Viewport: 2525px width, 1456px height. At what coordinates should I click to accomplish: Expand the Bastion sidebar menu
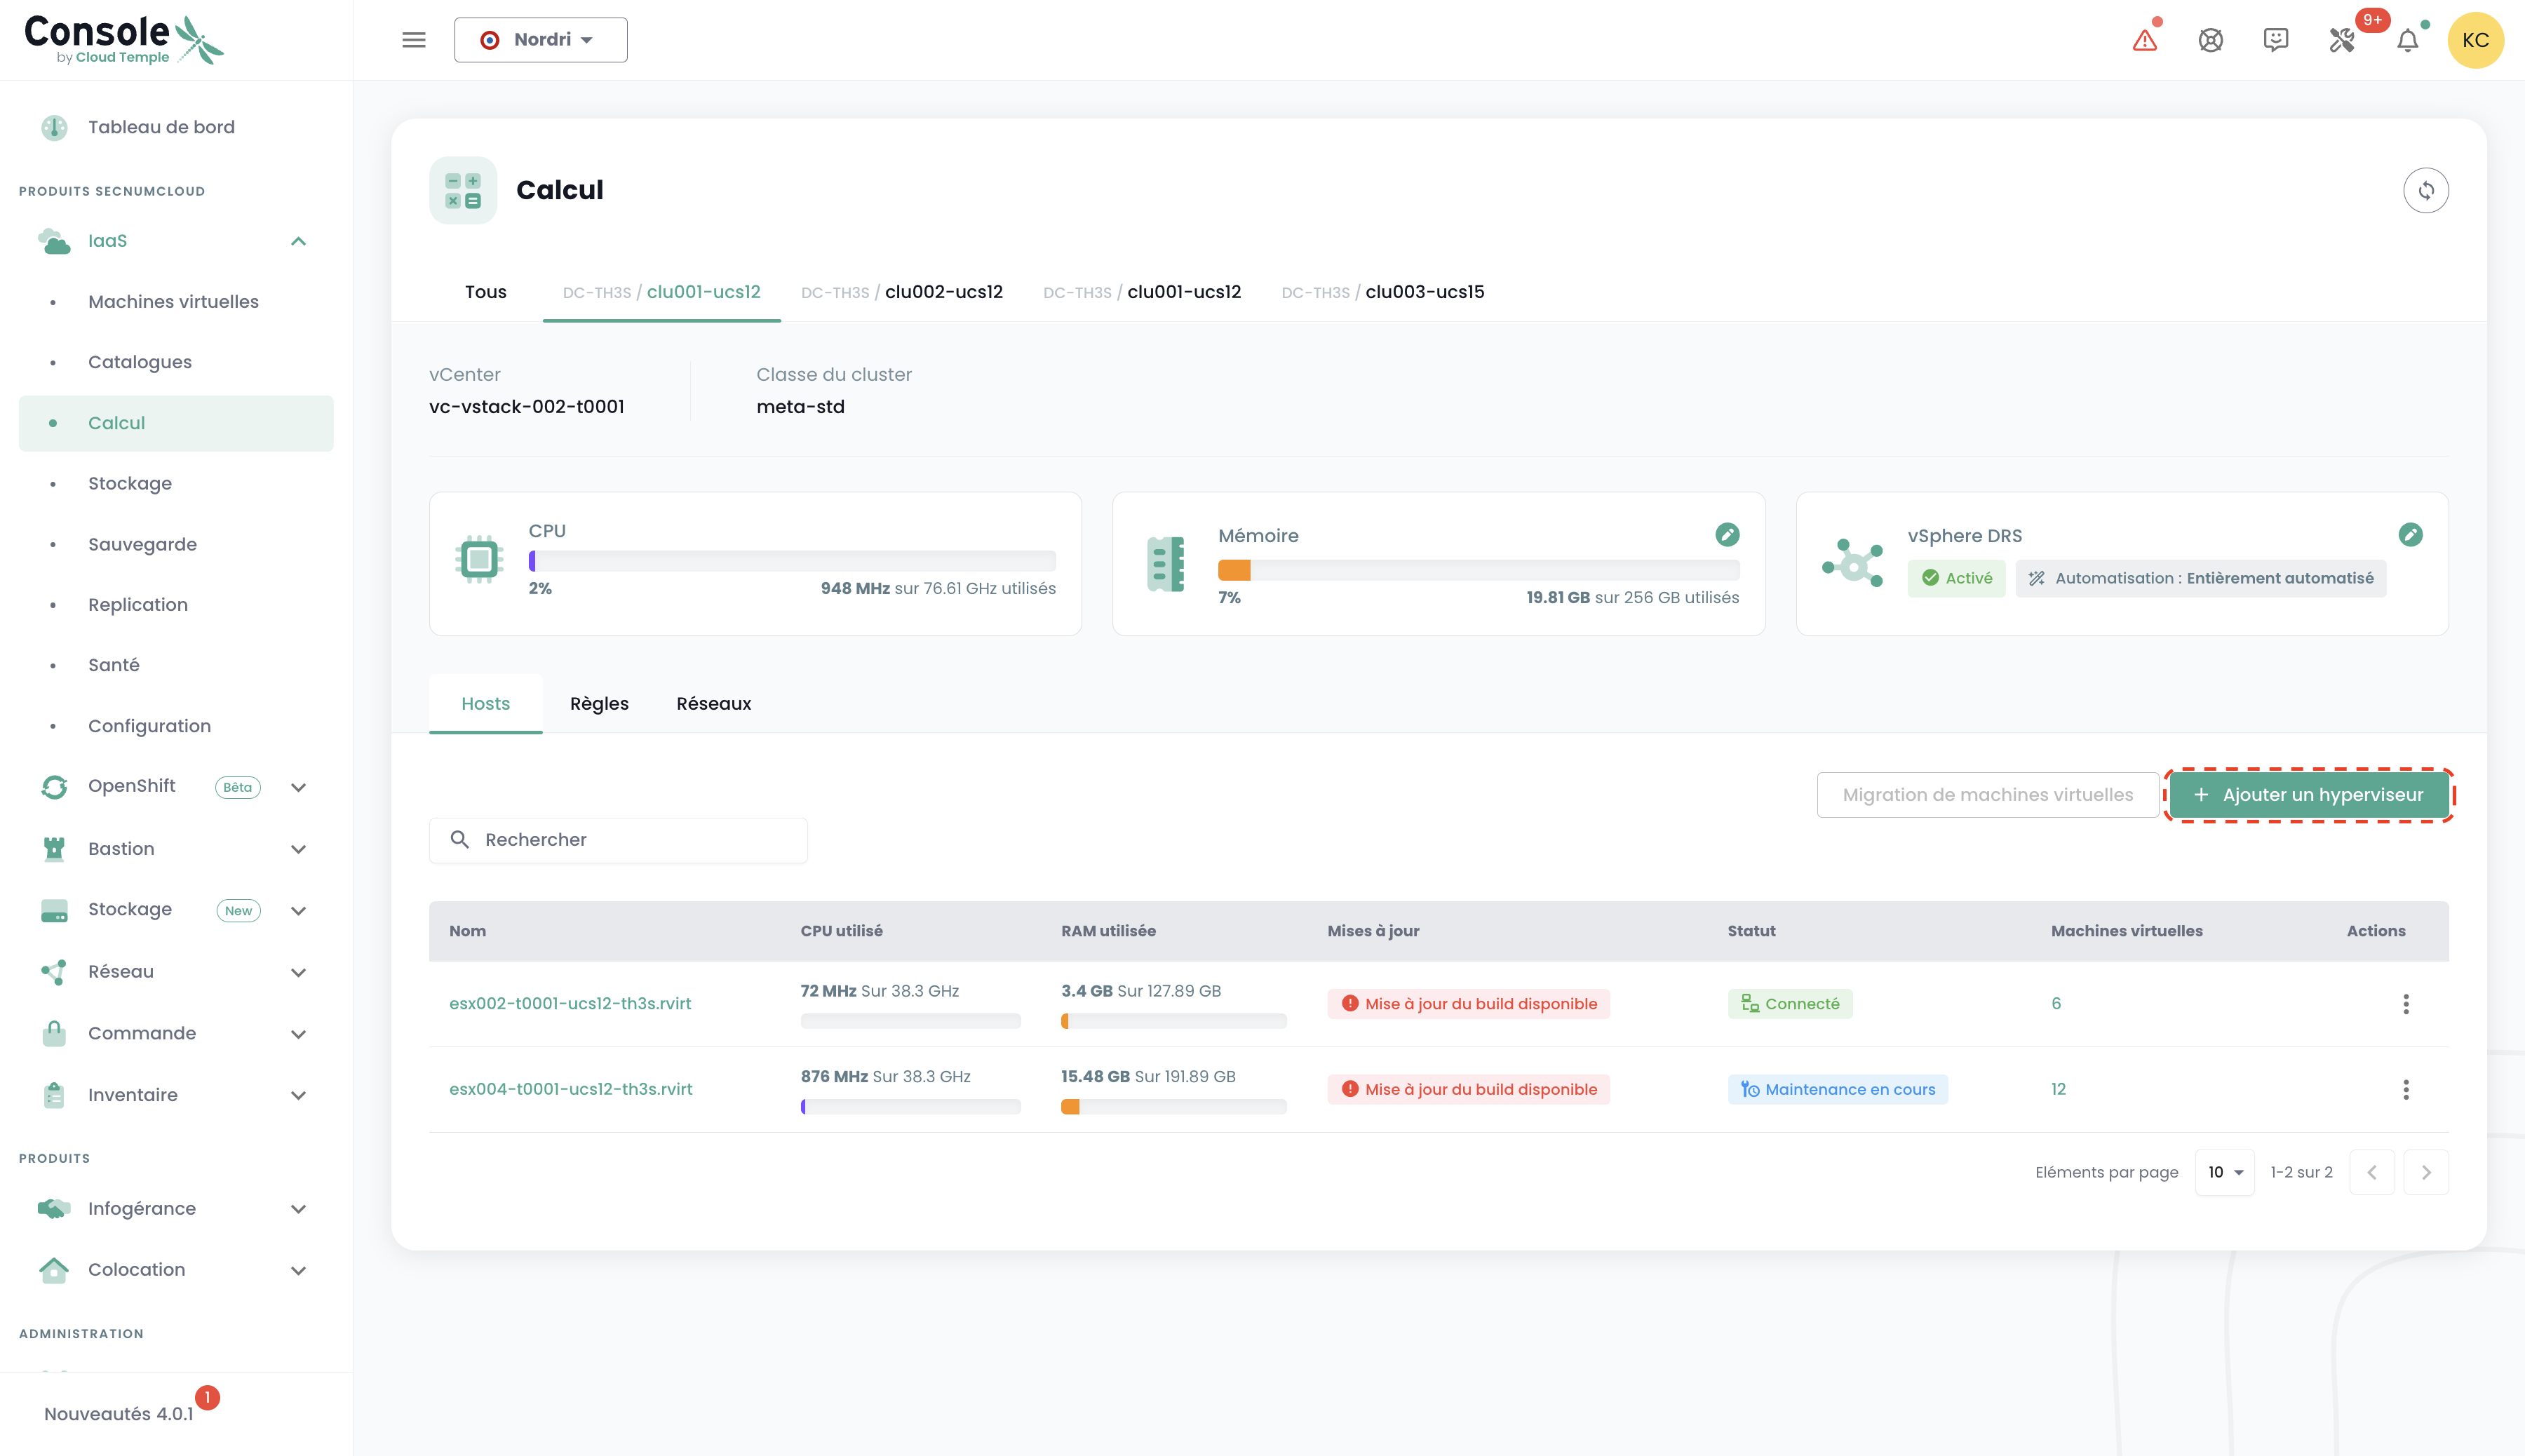[298, 849]
